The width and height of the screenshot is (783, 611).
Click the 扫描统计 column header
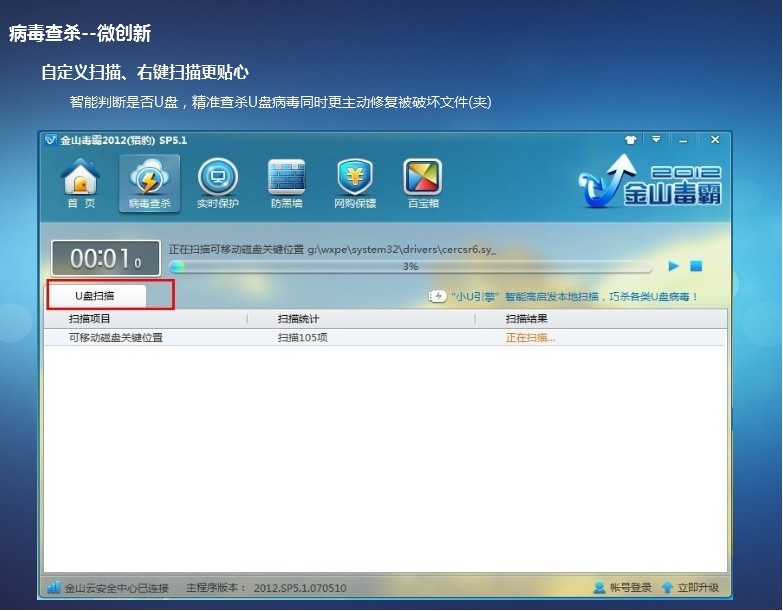click(298, 319)
